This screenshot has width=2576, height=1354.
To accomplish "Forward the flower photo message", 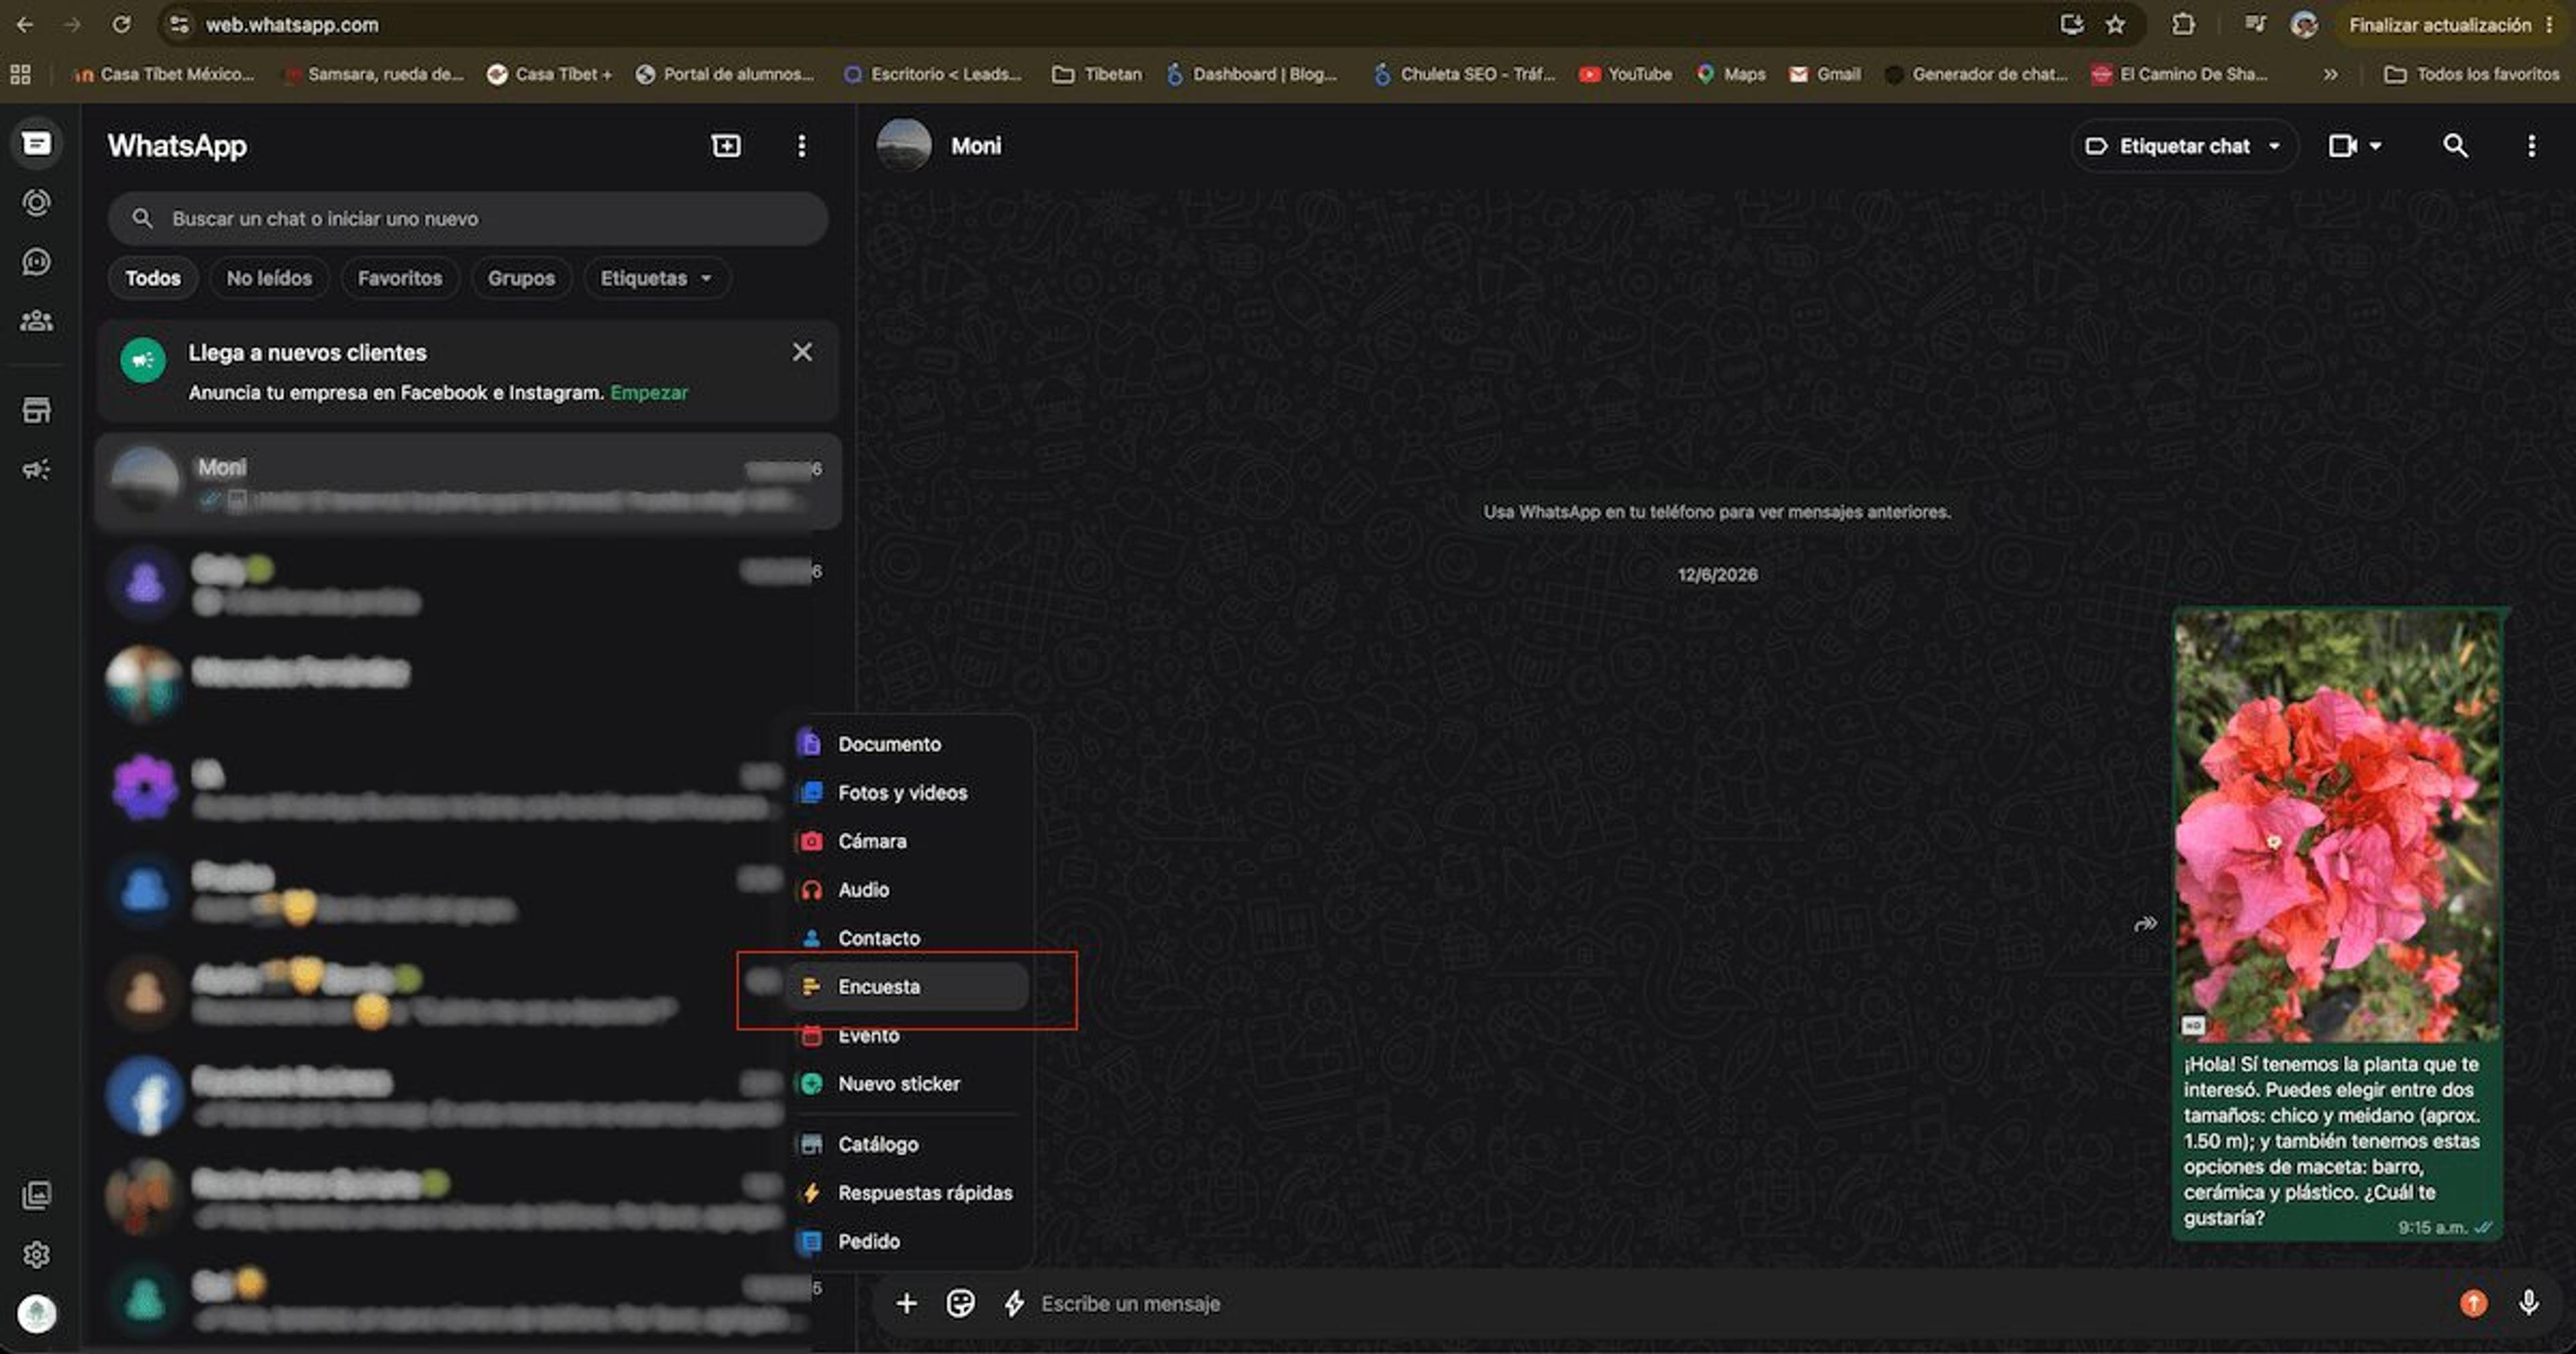I will 2144,924.
